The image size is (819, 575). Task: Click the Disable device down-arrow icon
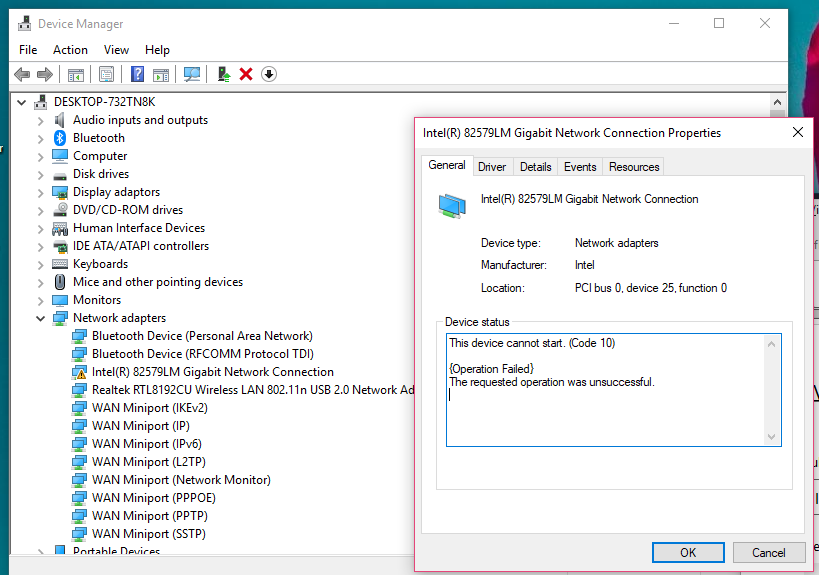[x=269, y=74]
